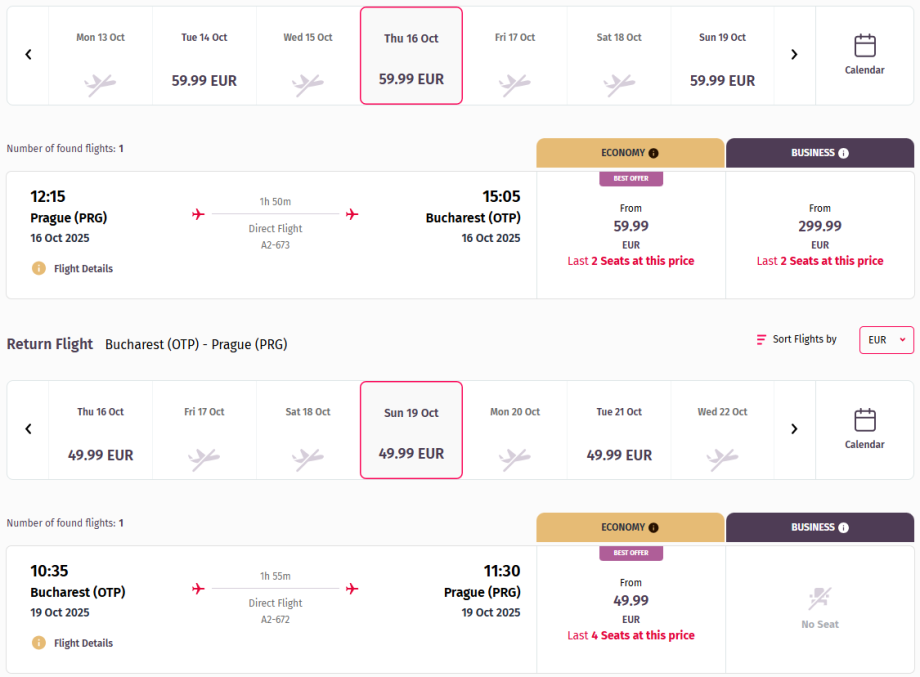Screen dimensions: 920x677
Task: Click the info icon beside Prague Flight Details
Action: (x=39, y=268)
